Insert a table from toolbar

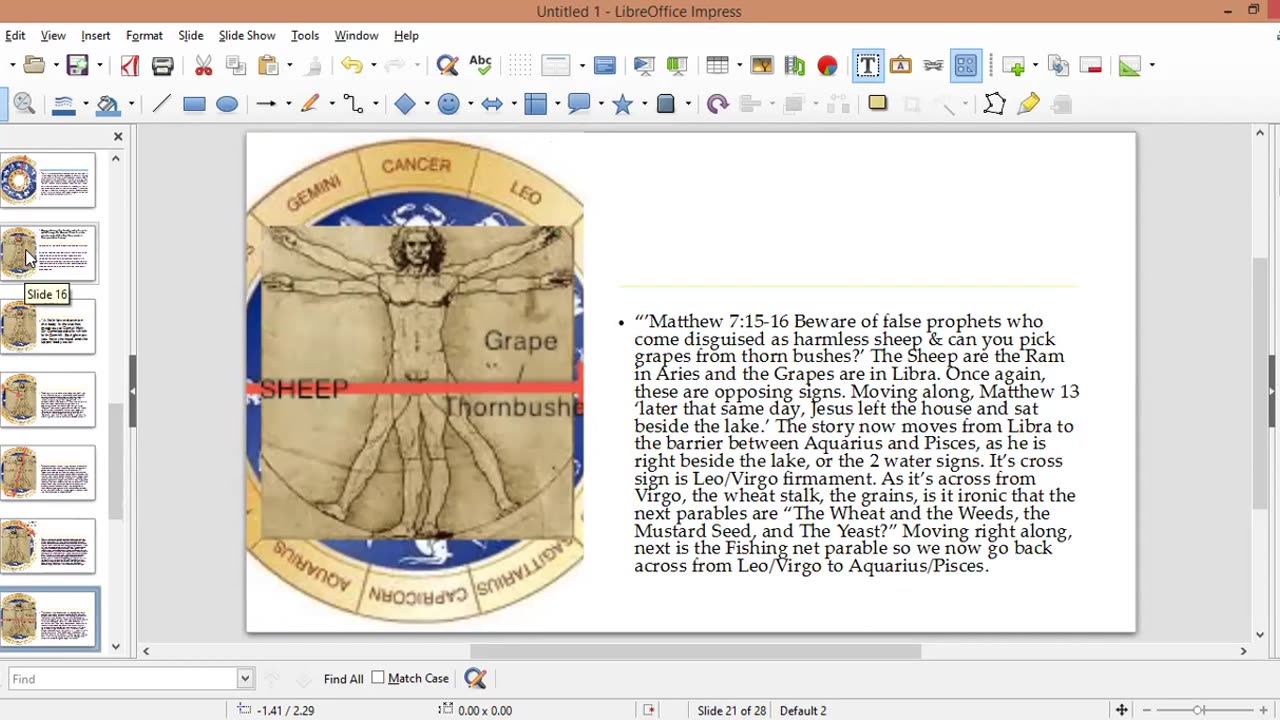717,66
